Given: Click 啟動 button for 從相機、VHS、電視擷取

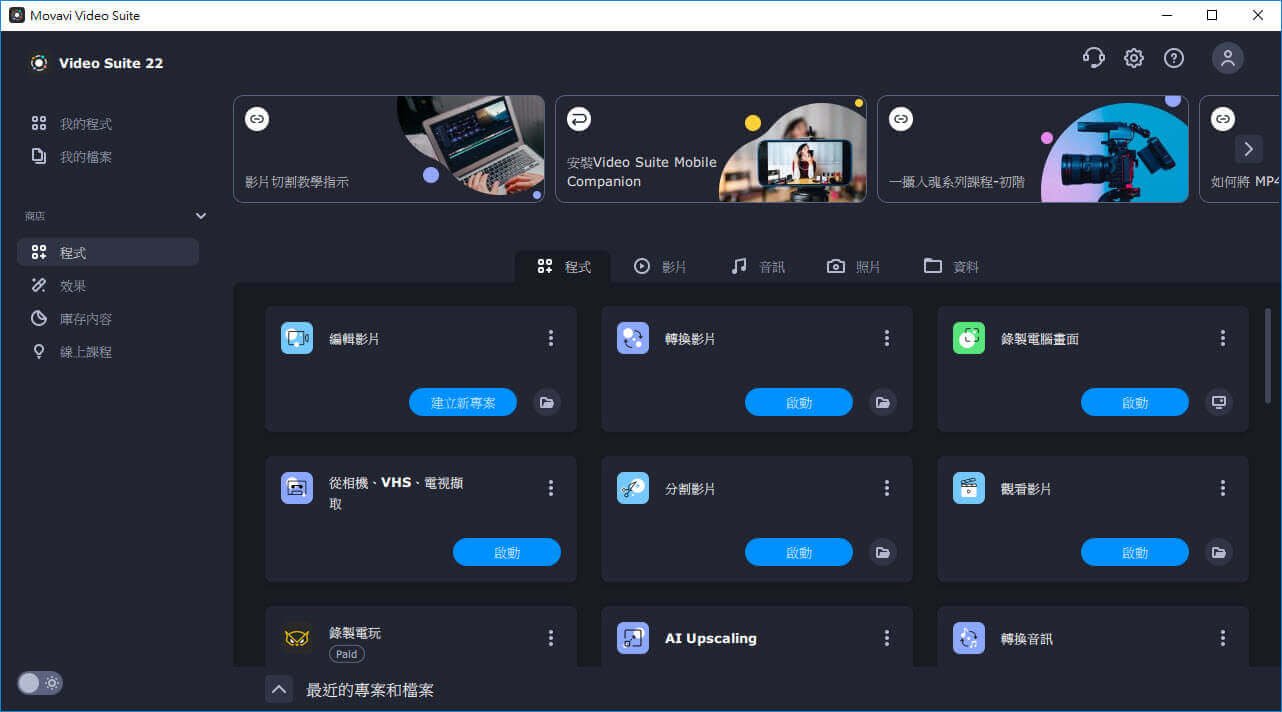Looking at the screenshot, I should [x=507, y=552].
